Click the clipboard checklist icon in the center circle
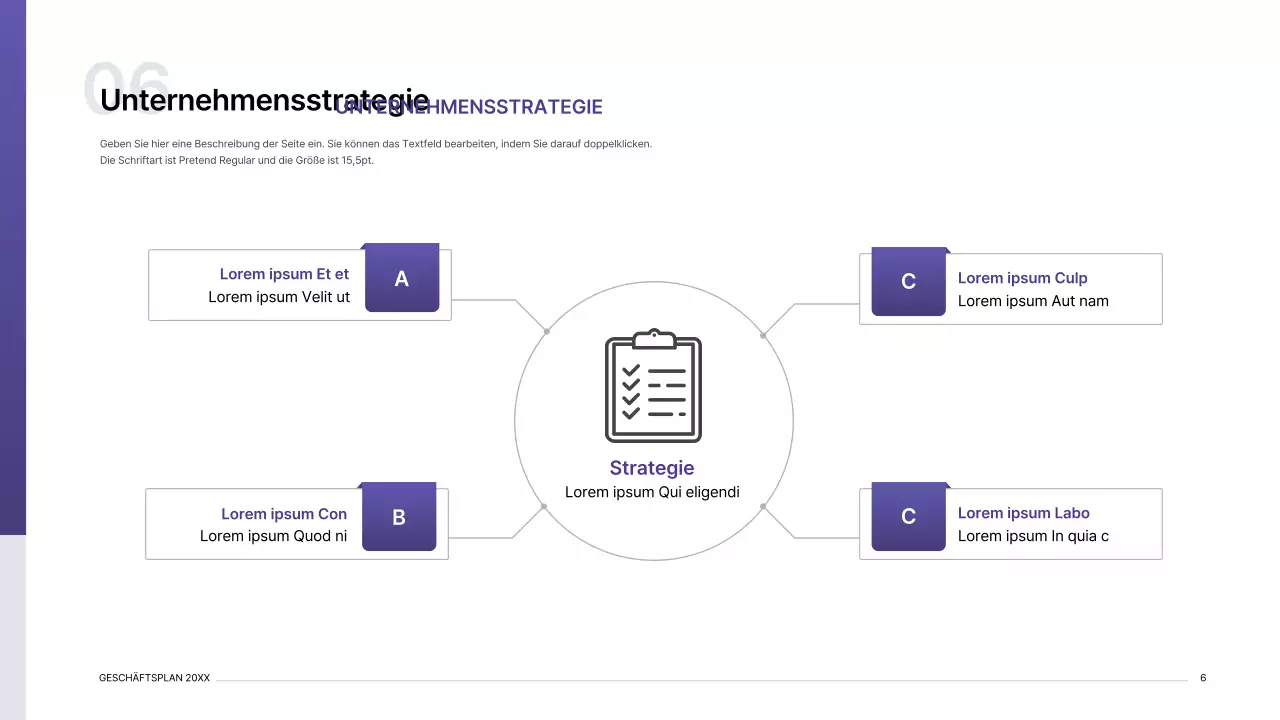 click(652, 388)
